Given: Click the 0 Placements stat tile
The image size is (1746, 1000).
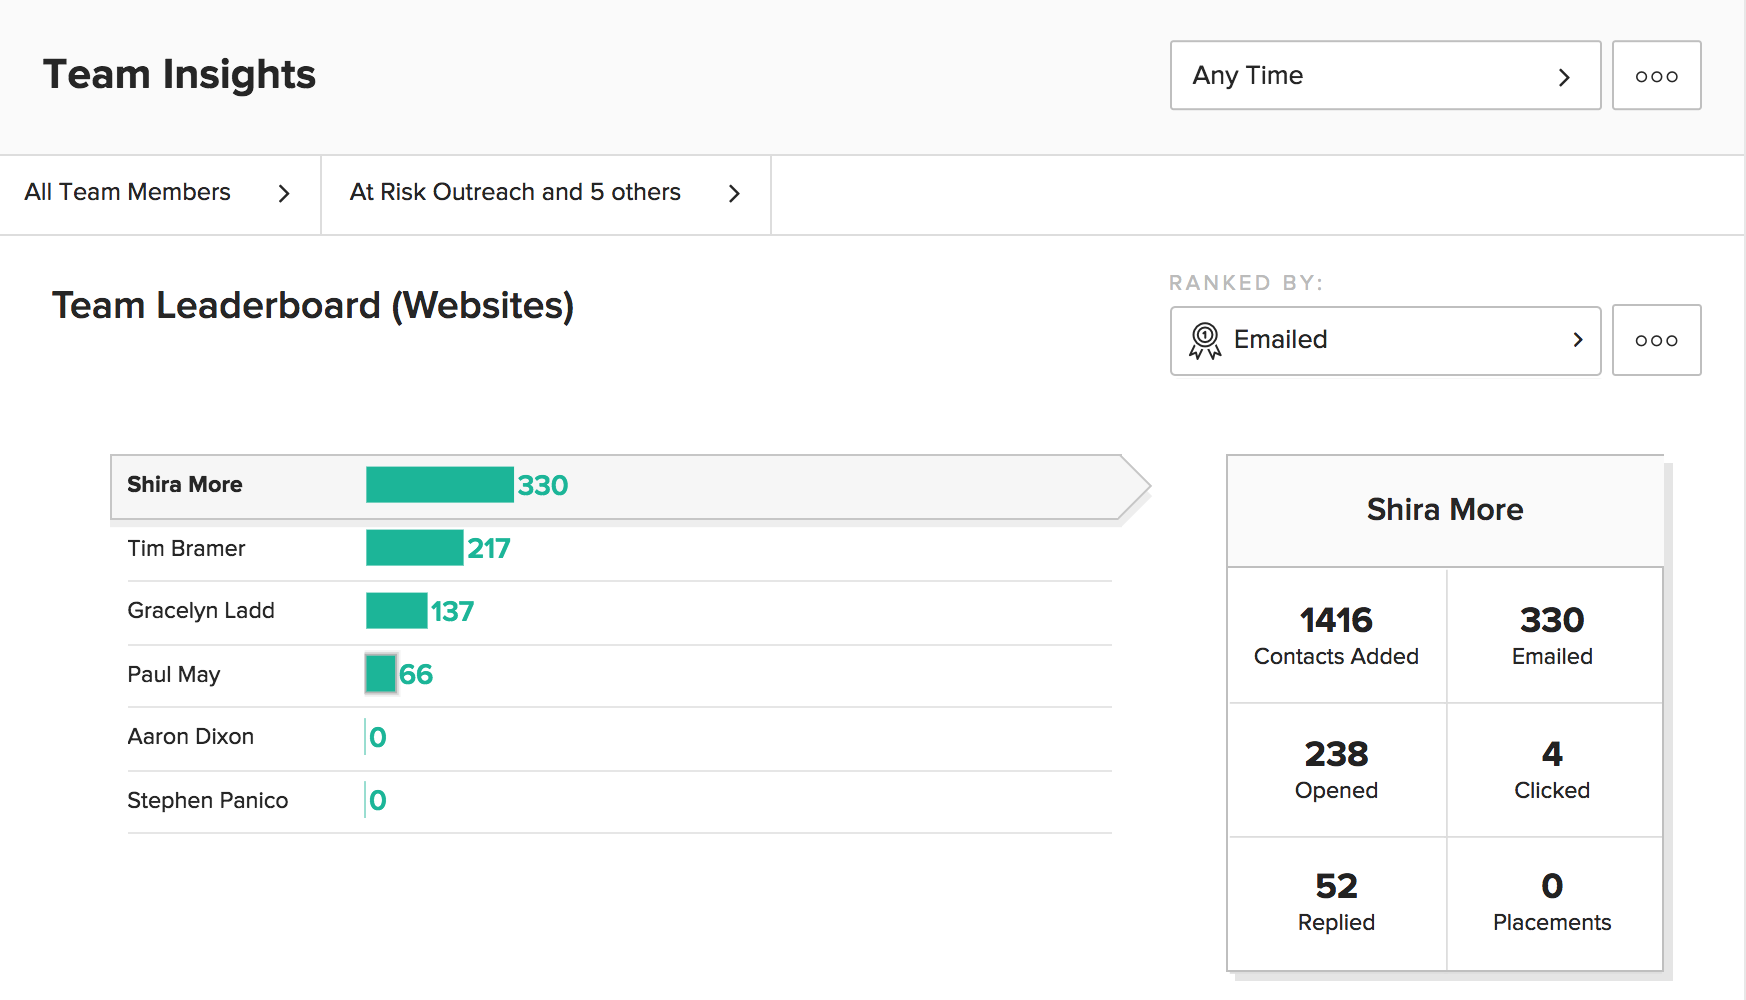Looking at the screenshot, I should coord(1552,903).
